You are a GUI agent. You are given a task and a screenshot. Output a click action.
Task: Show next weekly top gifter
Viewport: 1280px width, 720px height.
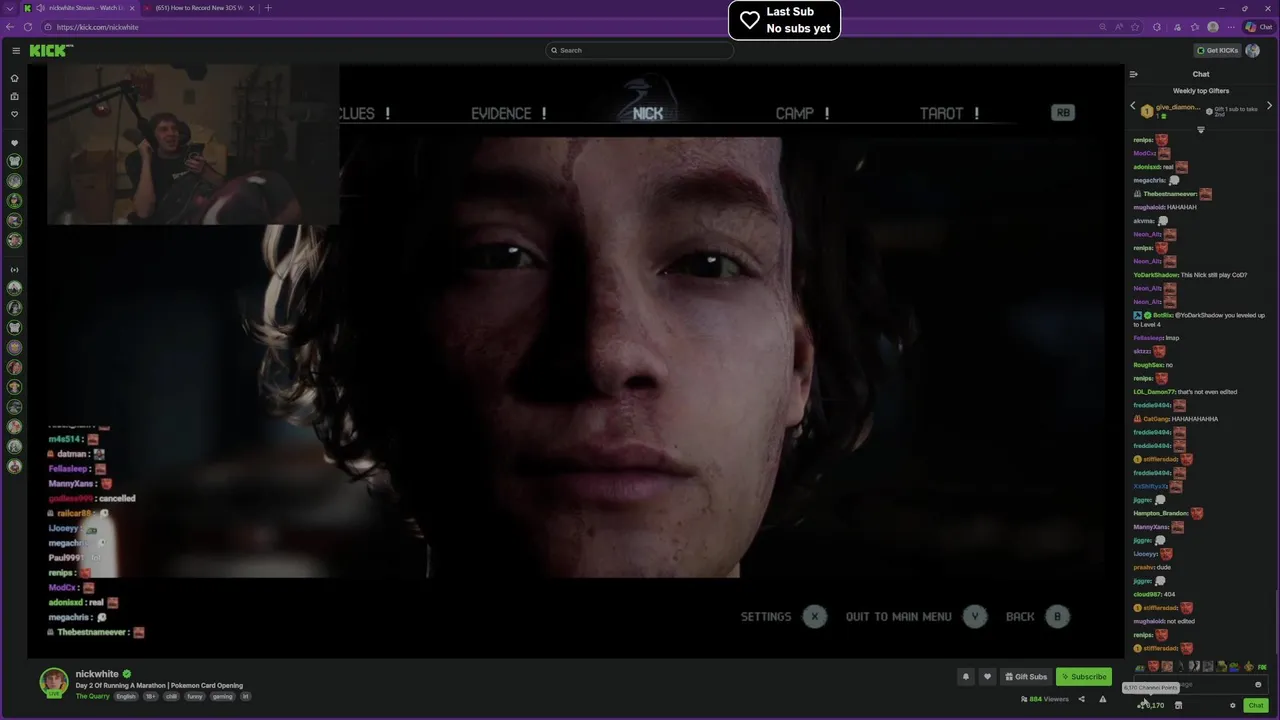pyautogui.click(x=1269, y=106)
